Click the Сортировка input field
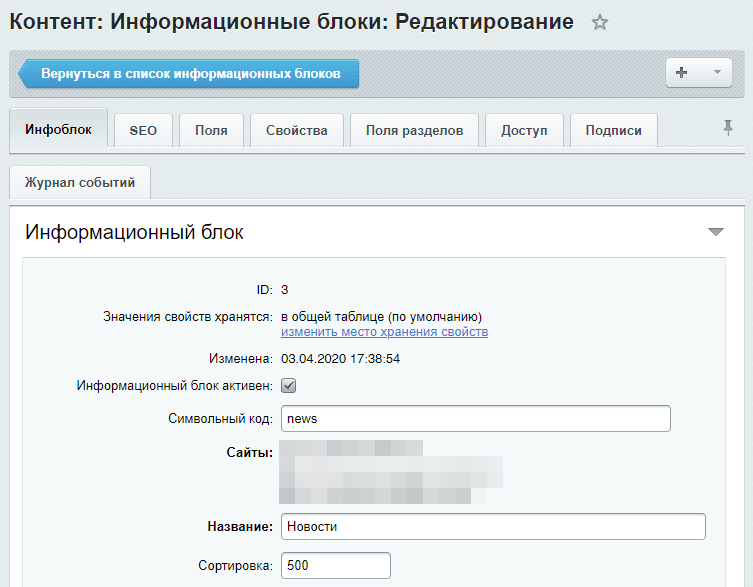The width and height of the screenshot is (753, 587). (x=335, y=565)
